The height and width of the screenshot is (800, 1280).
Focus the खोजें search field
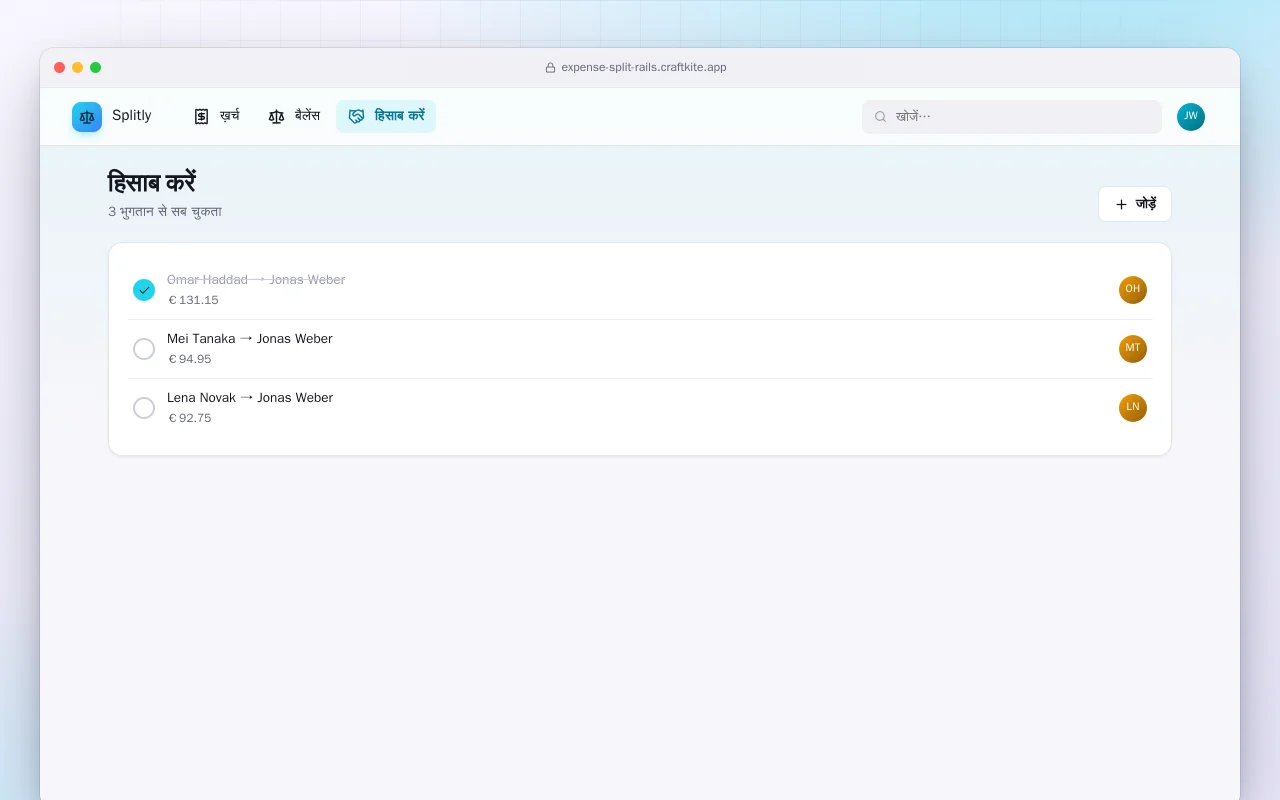pos(1012,117)
